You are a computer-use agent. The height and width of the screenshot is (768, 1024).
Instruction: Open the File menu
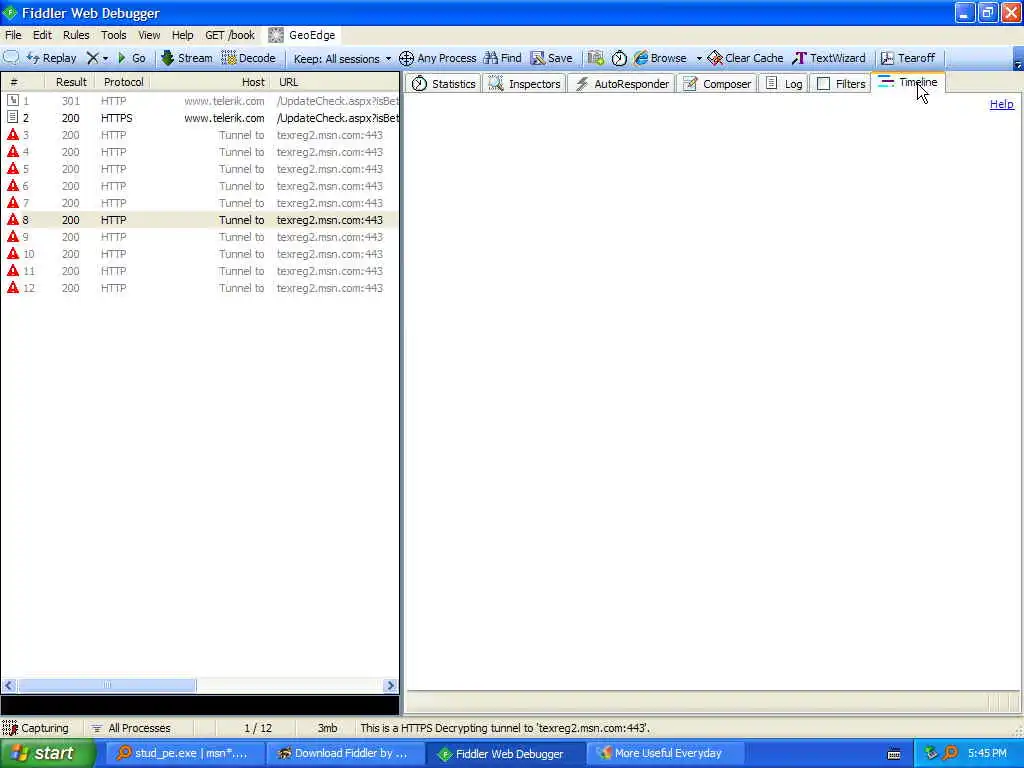(13, 35)
